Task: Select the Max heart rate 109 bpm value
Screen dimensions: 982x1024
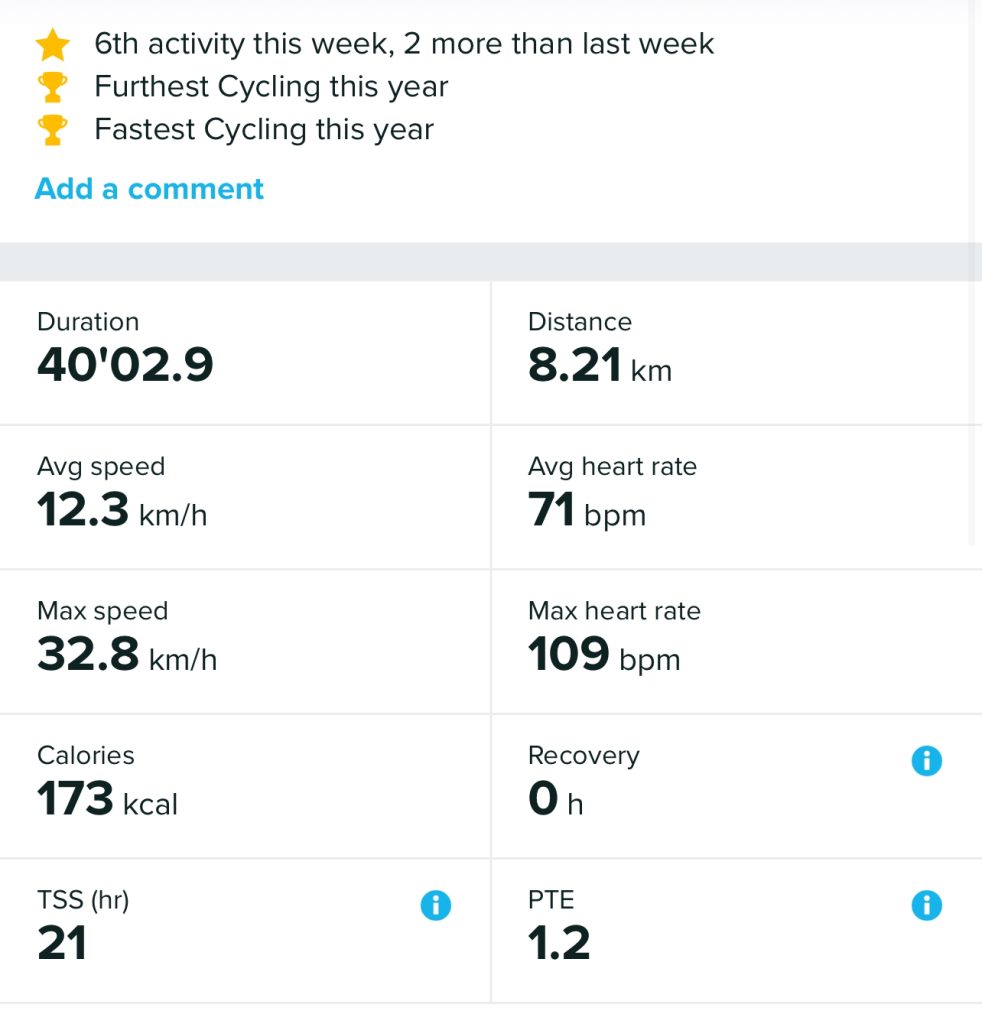Action: [x=603, y=656]
